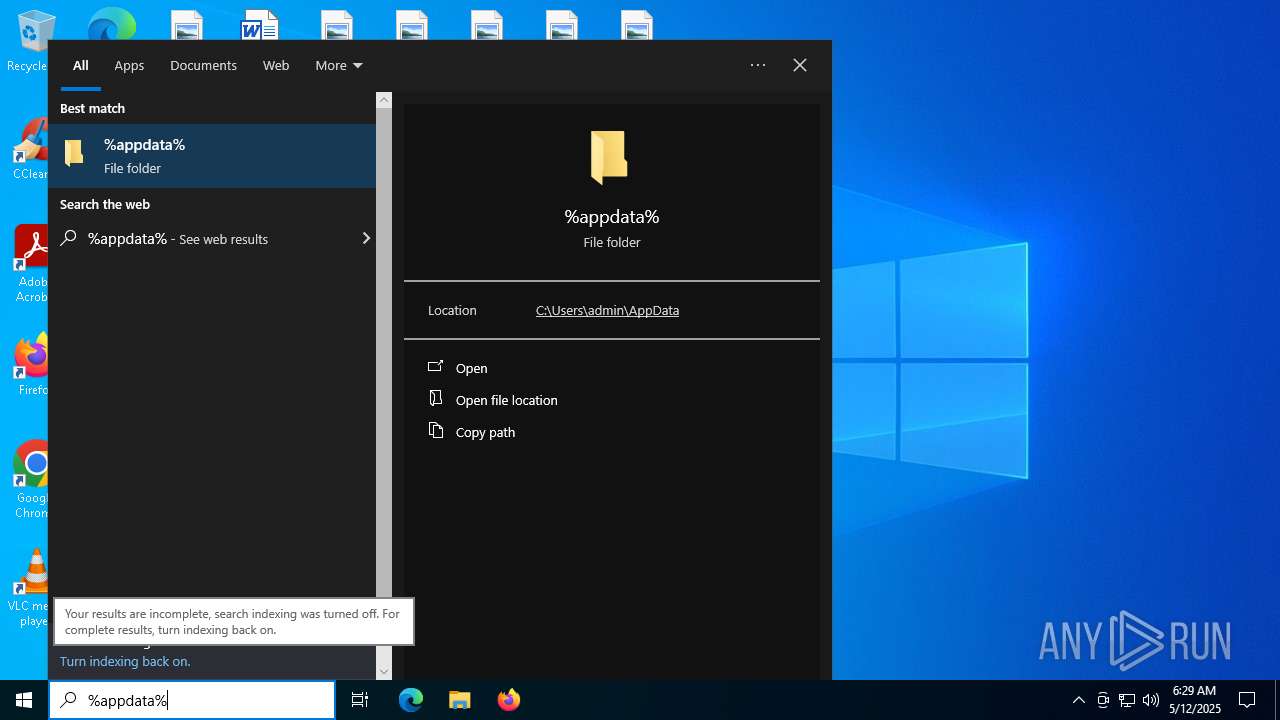Screen dimensions: 1280x720
Task: Select the VLC media player desktop shortcut
Action: point(30,588)
